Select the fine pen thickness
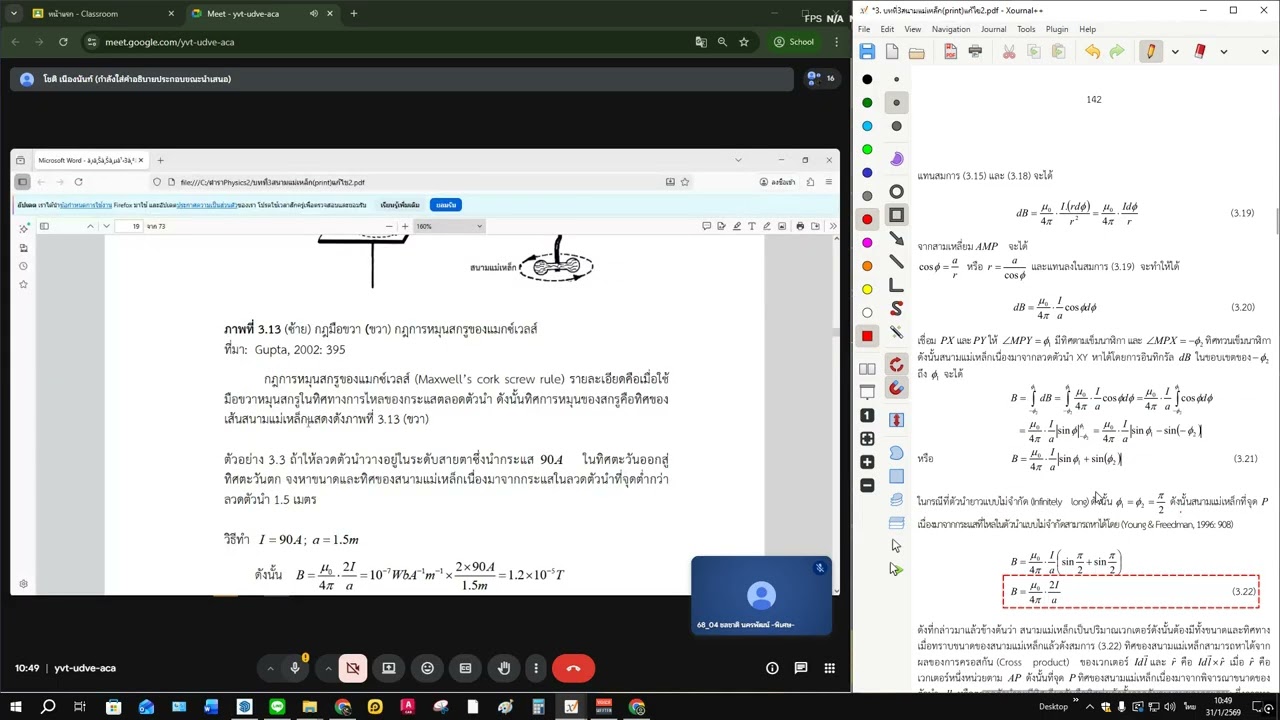Image resolution: width=1280 pixels, height=720 pixels. tap(896, 79)
